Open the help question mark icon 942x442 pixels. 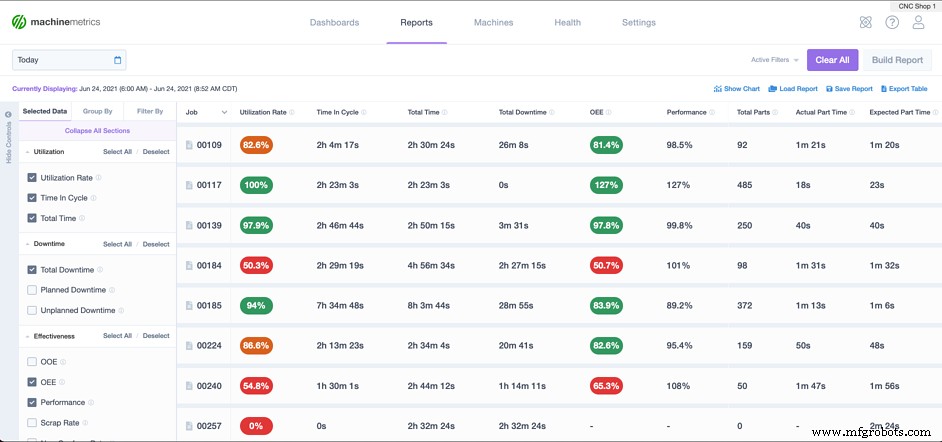coord(891,23)
